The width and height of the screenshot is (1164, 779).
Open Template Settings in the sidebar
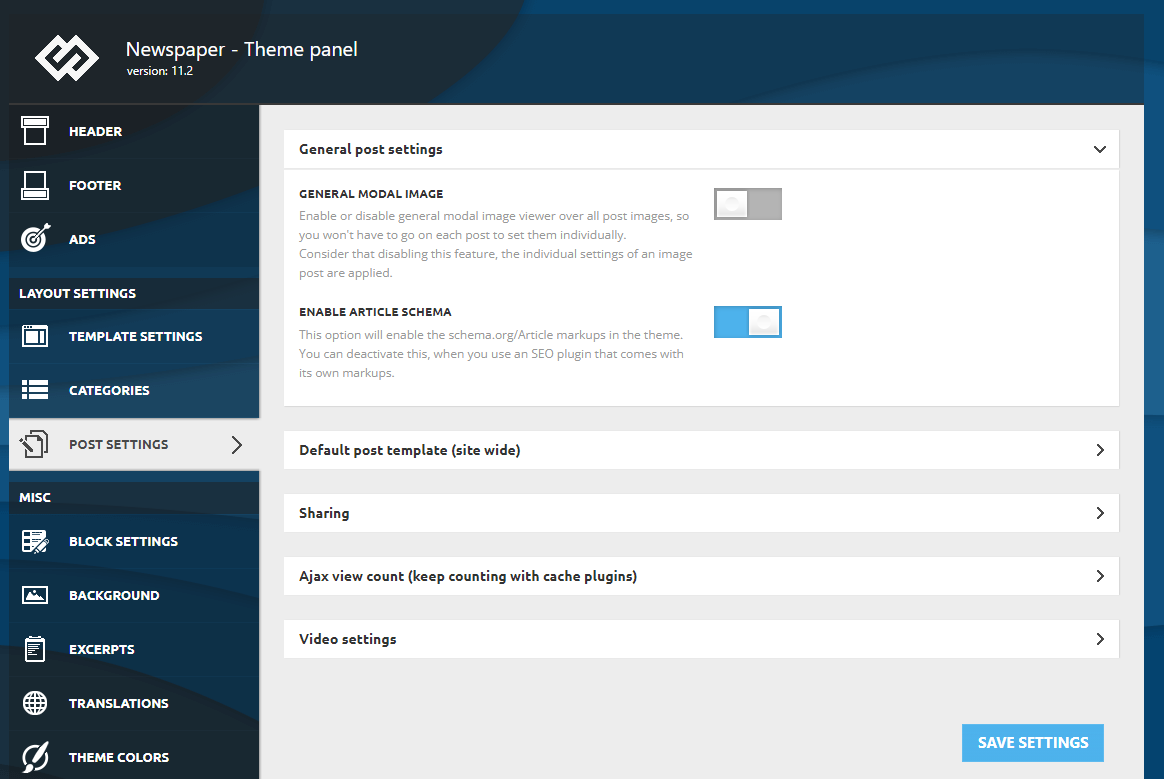click(134, 336)
